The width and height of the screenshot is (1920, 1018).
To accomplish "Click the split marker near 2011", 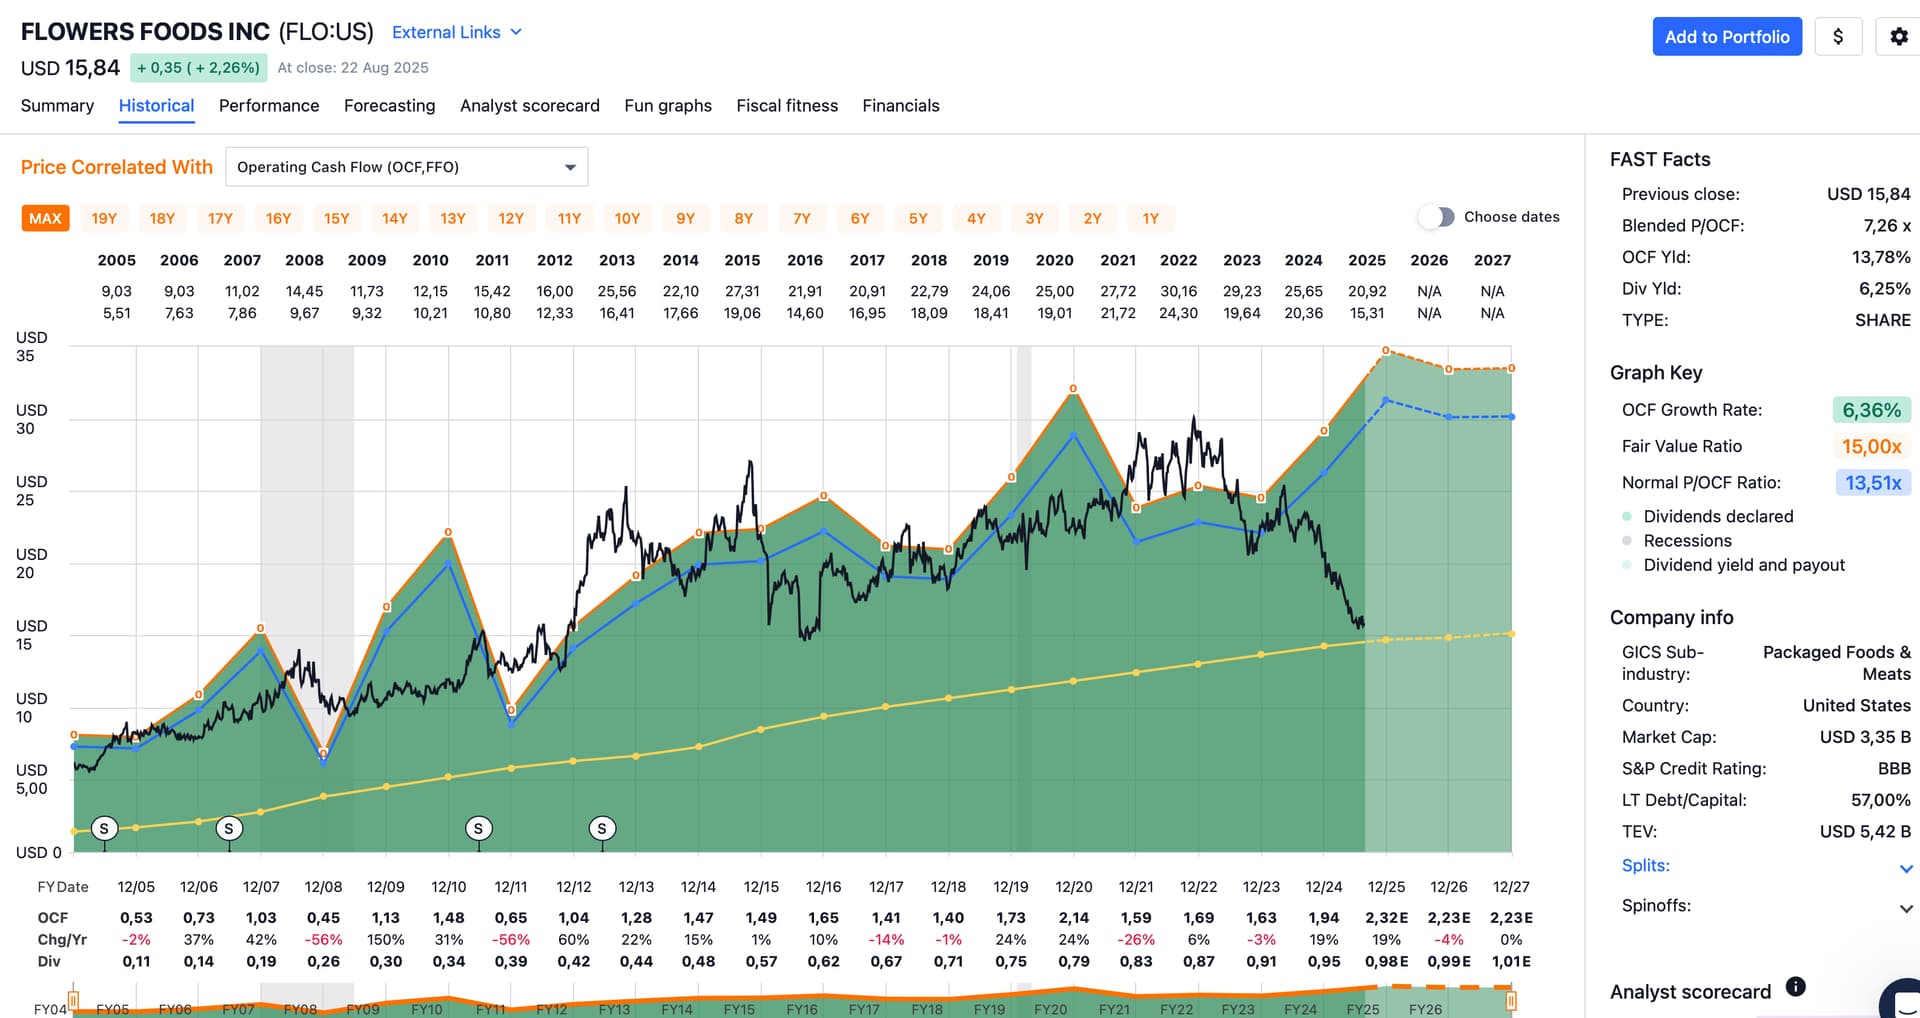I will 478,828.
